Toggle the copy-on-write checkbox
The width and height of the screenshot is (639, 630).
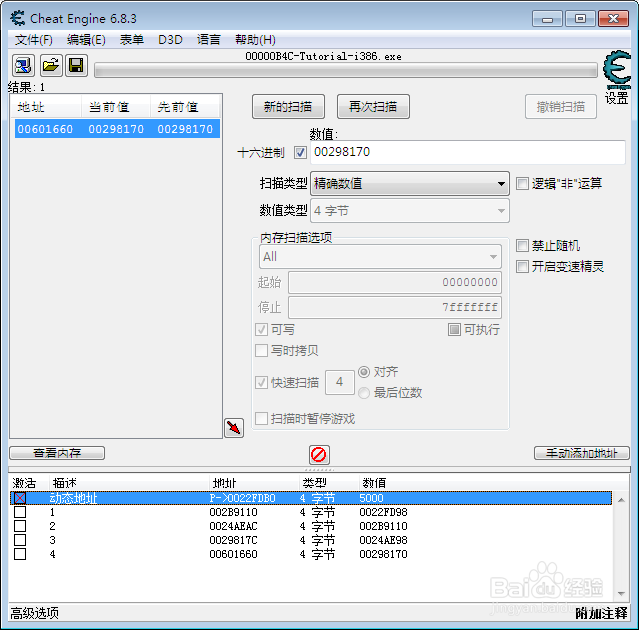(261, 350)
